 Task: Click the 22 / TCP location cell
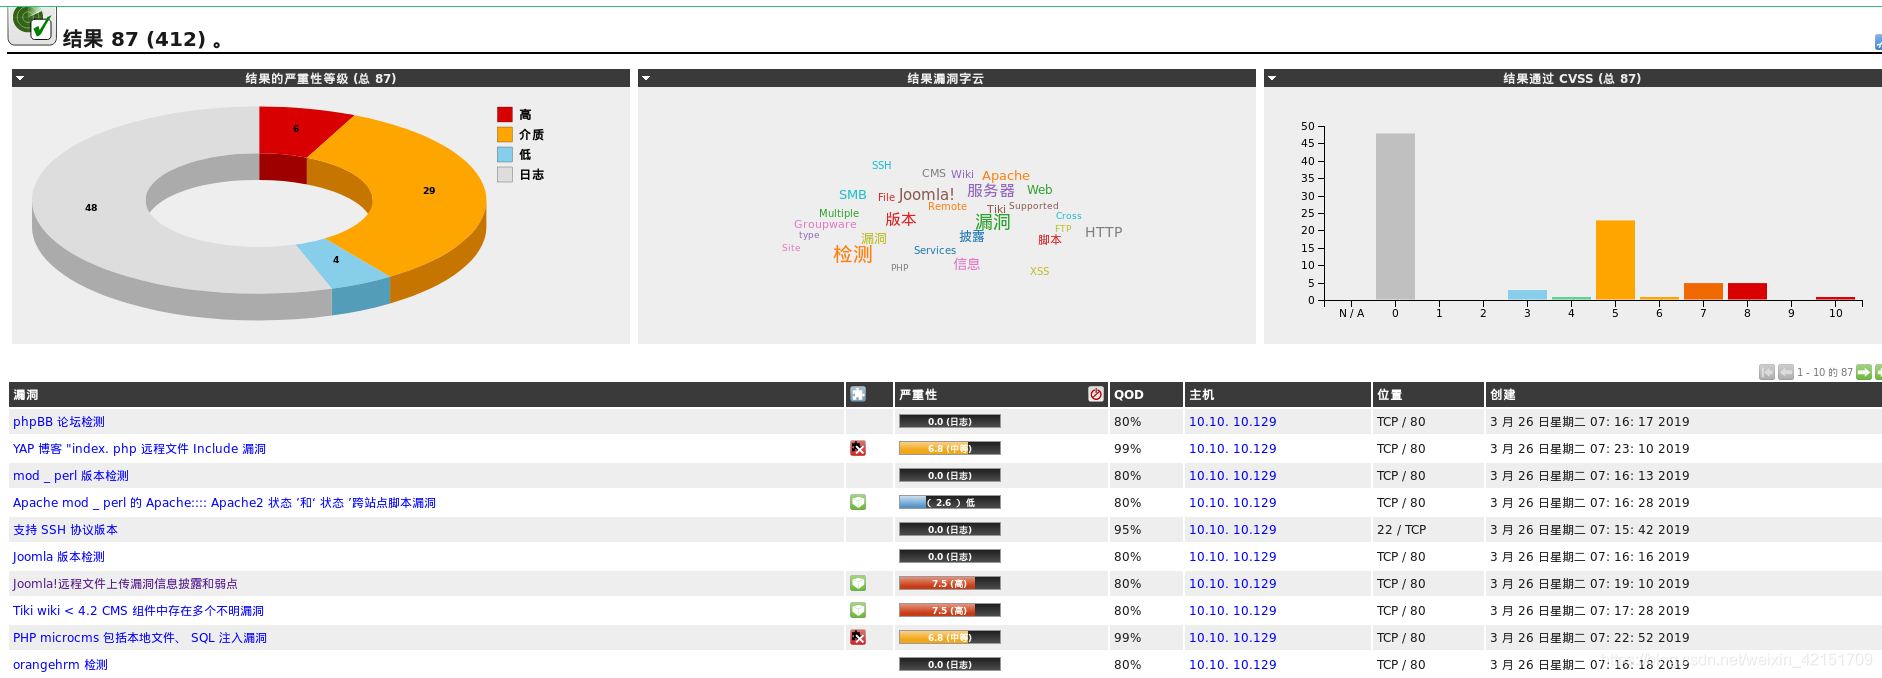[x=1401, y=530]
